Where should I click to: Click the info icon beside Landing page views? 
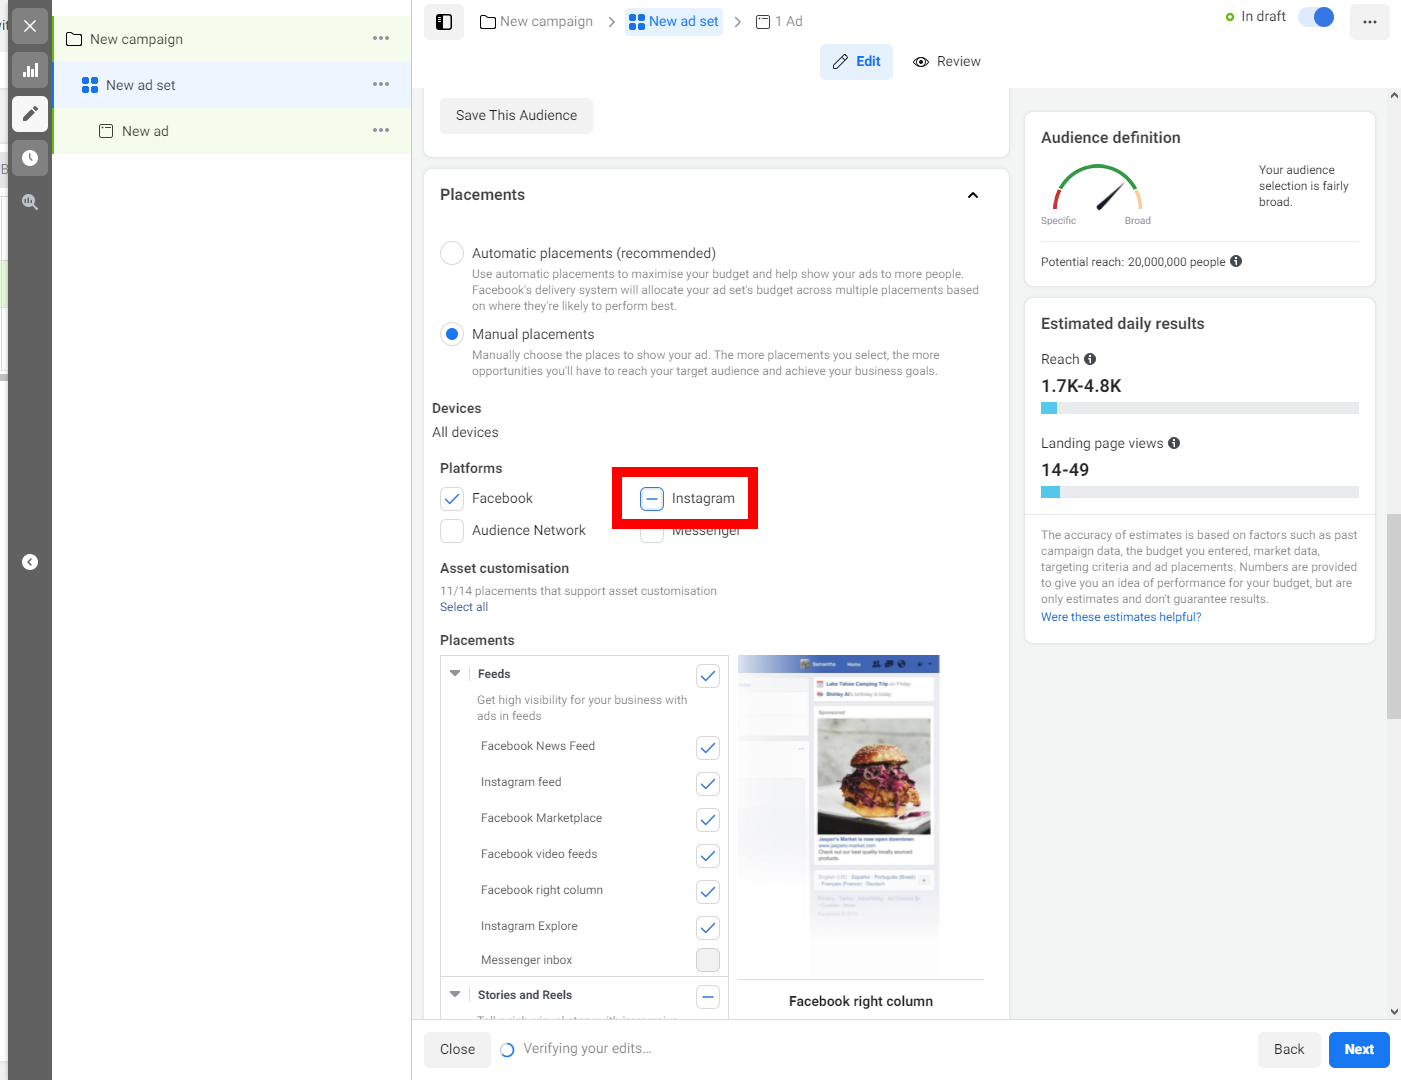[1174, 443]
